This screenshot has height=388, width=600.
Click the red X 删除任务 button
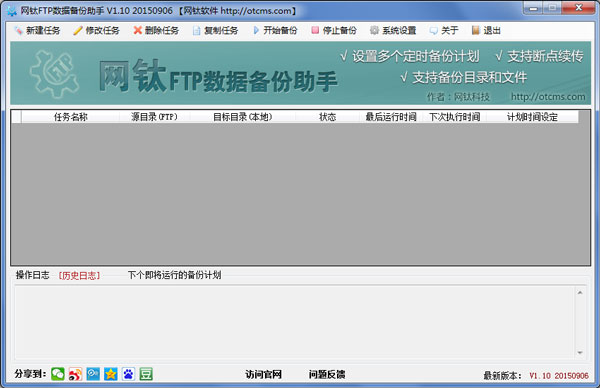(156, 30)
